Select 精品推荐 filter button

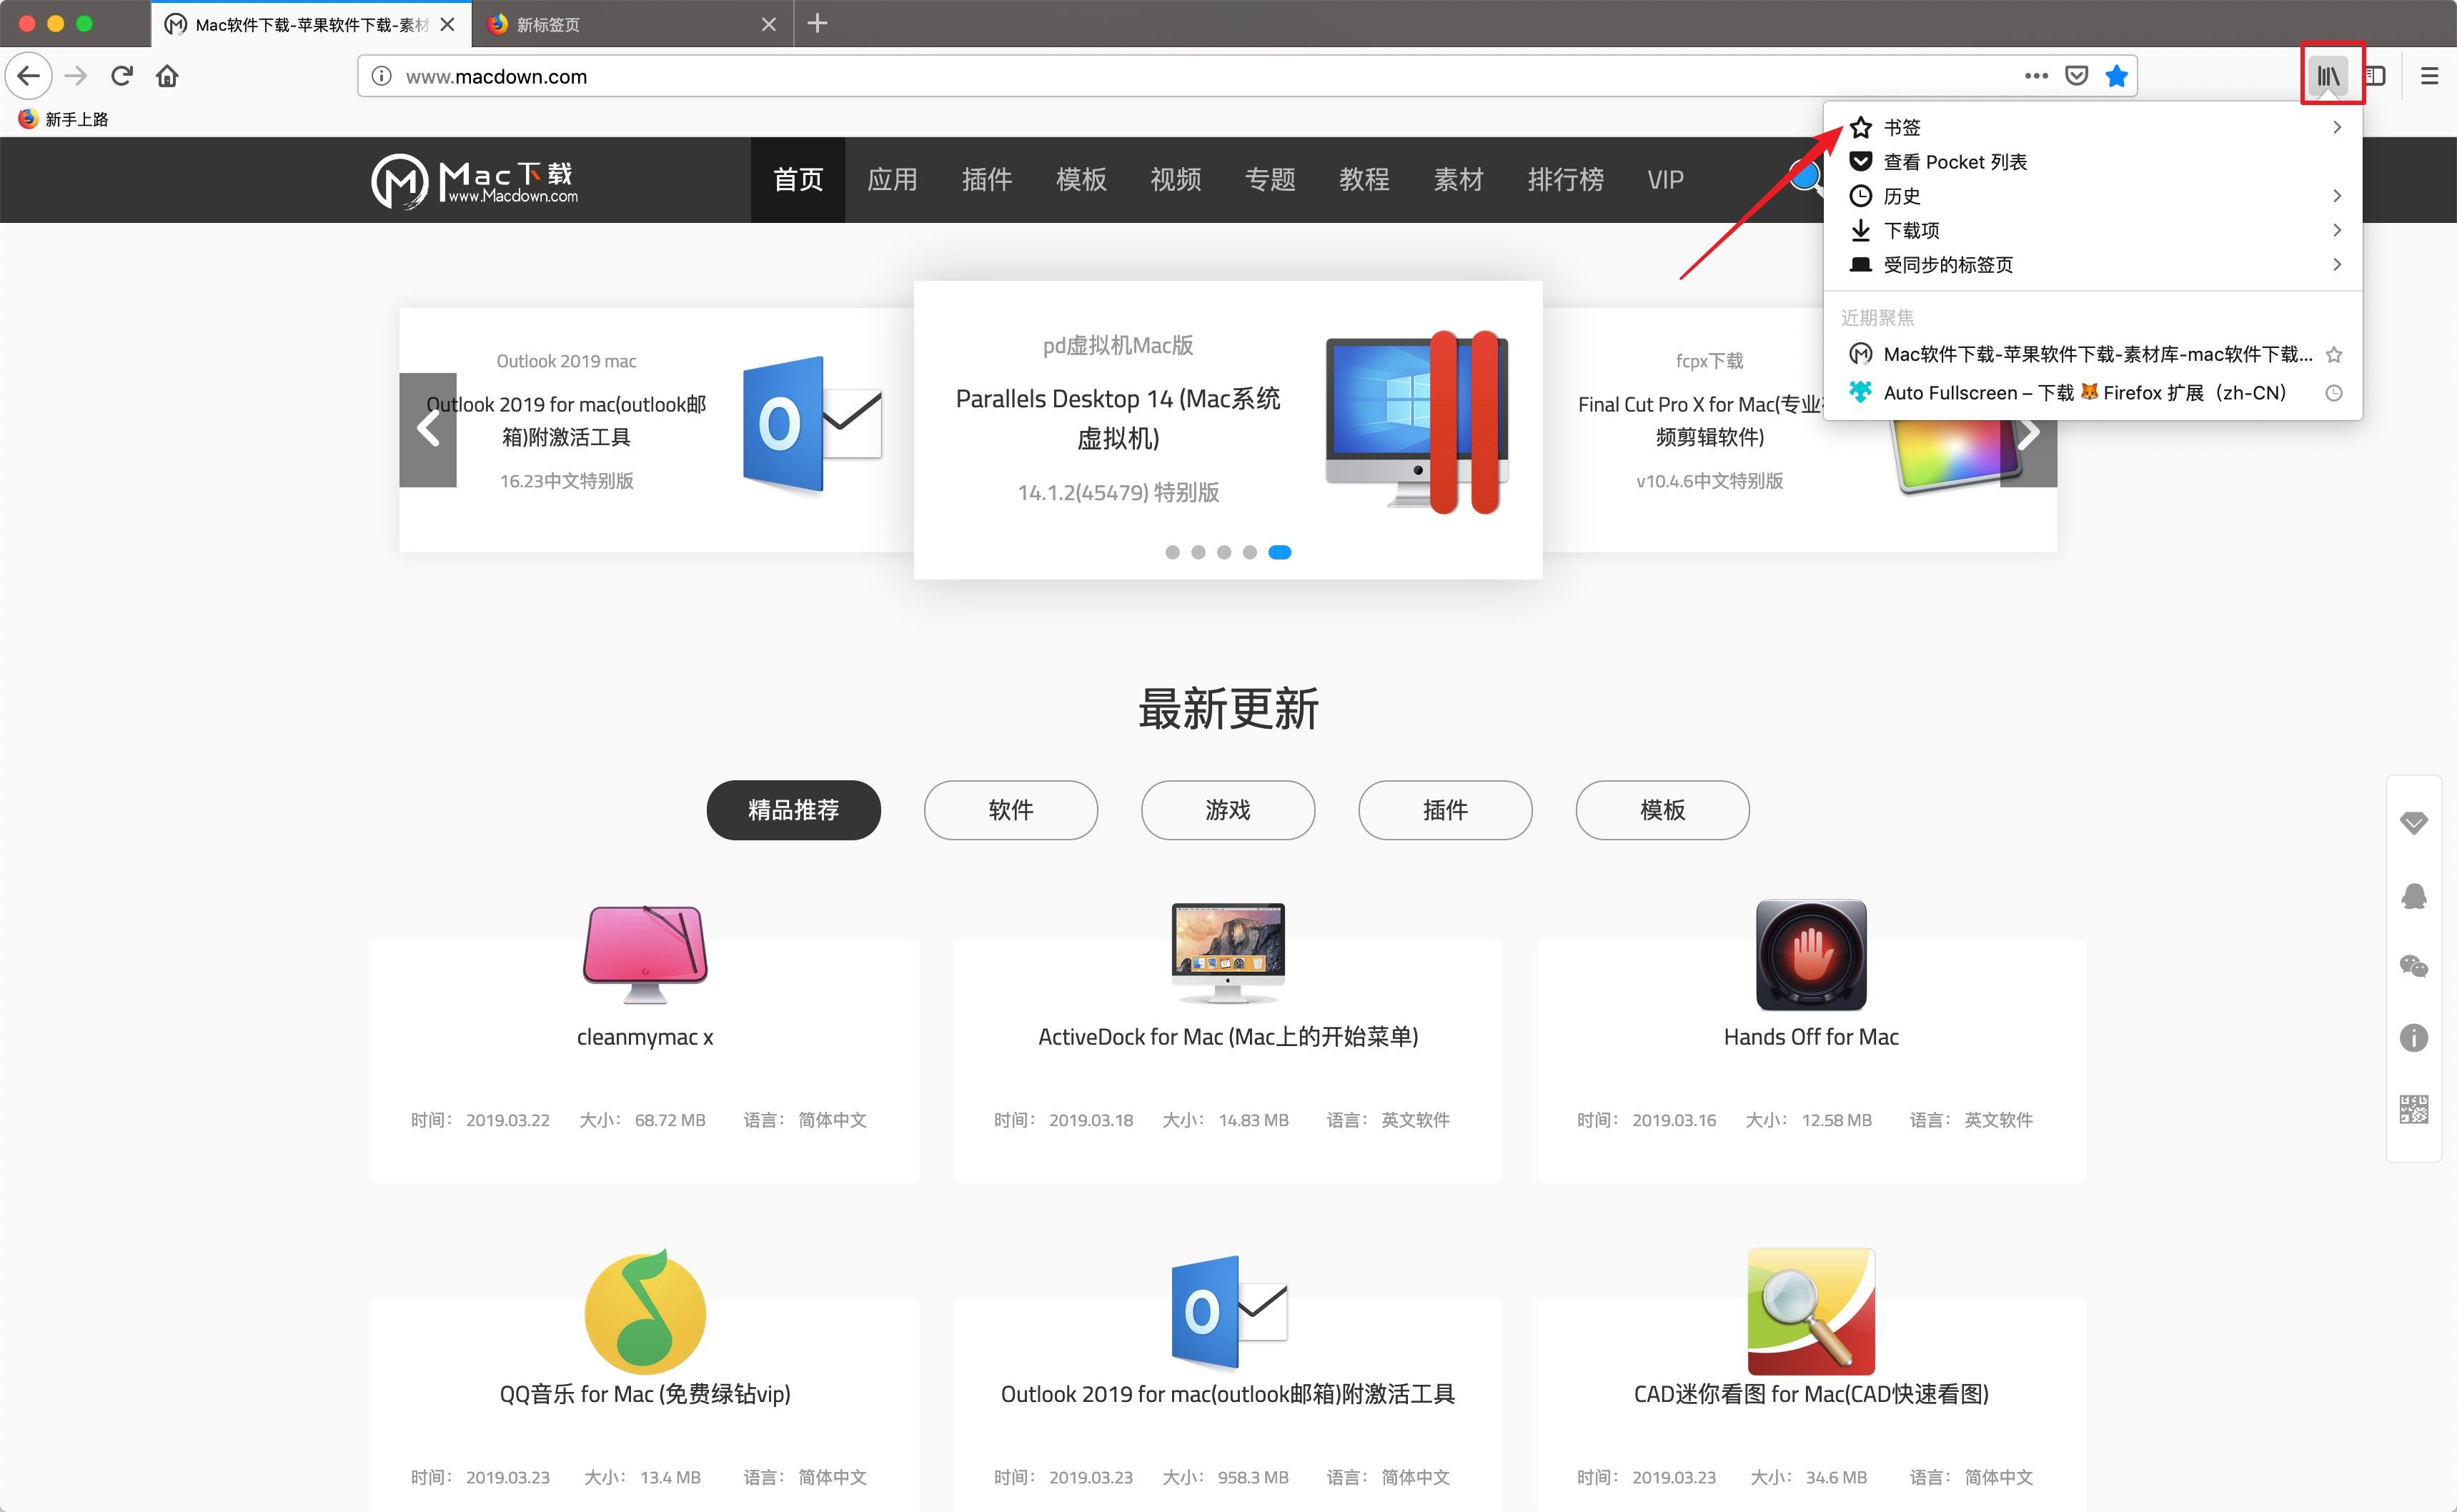[x=793, y=810]
